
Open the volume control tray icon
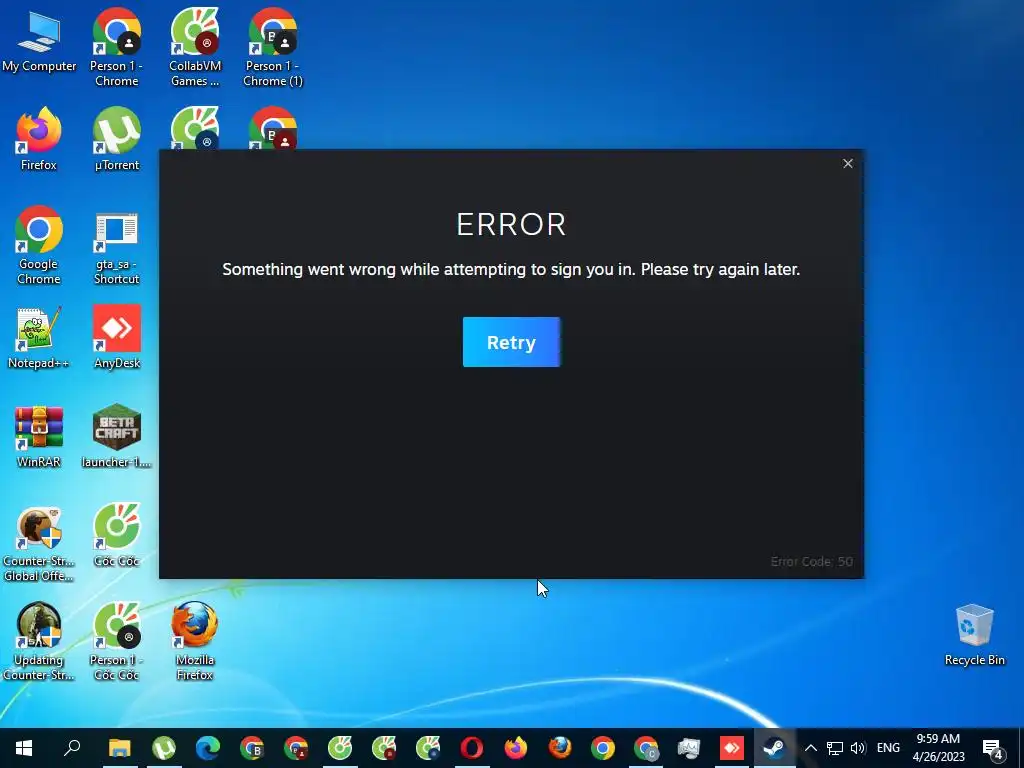coord(858,748)
